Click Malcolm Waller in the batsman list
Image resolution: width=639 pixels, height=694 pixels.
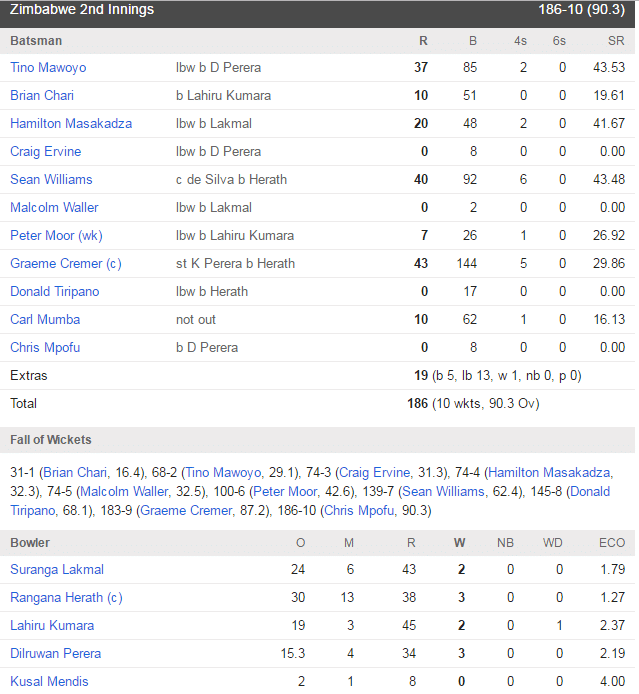54,207
